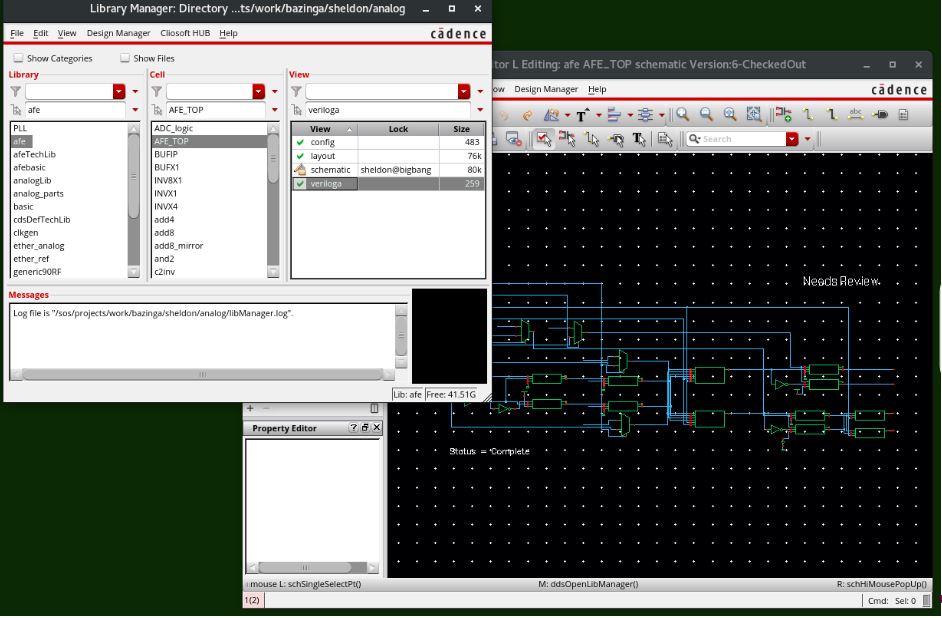Click the Library filter funnel icon
This screenshot has height=618, width=942.
tap(16, 91)
